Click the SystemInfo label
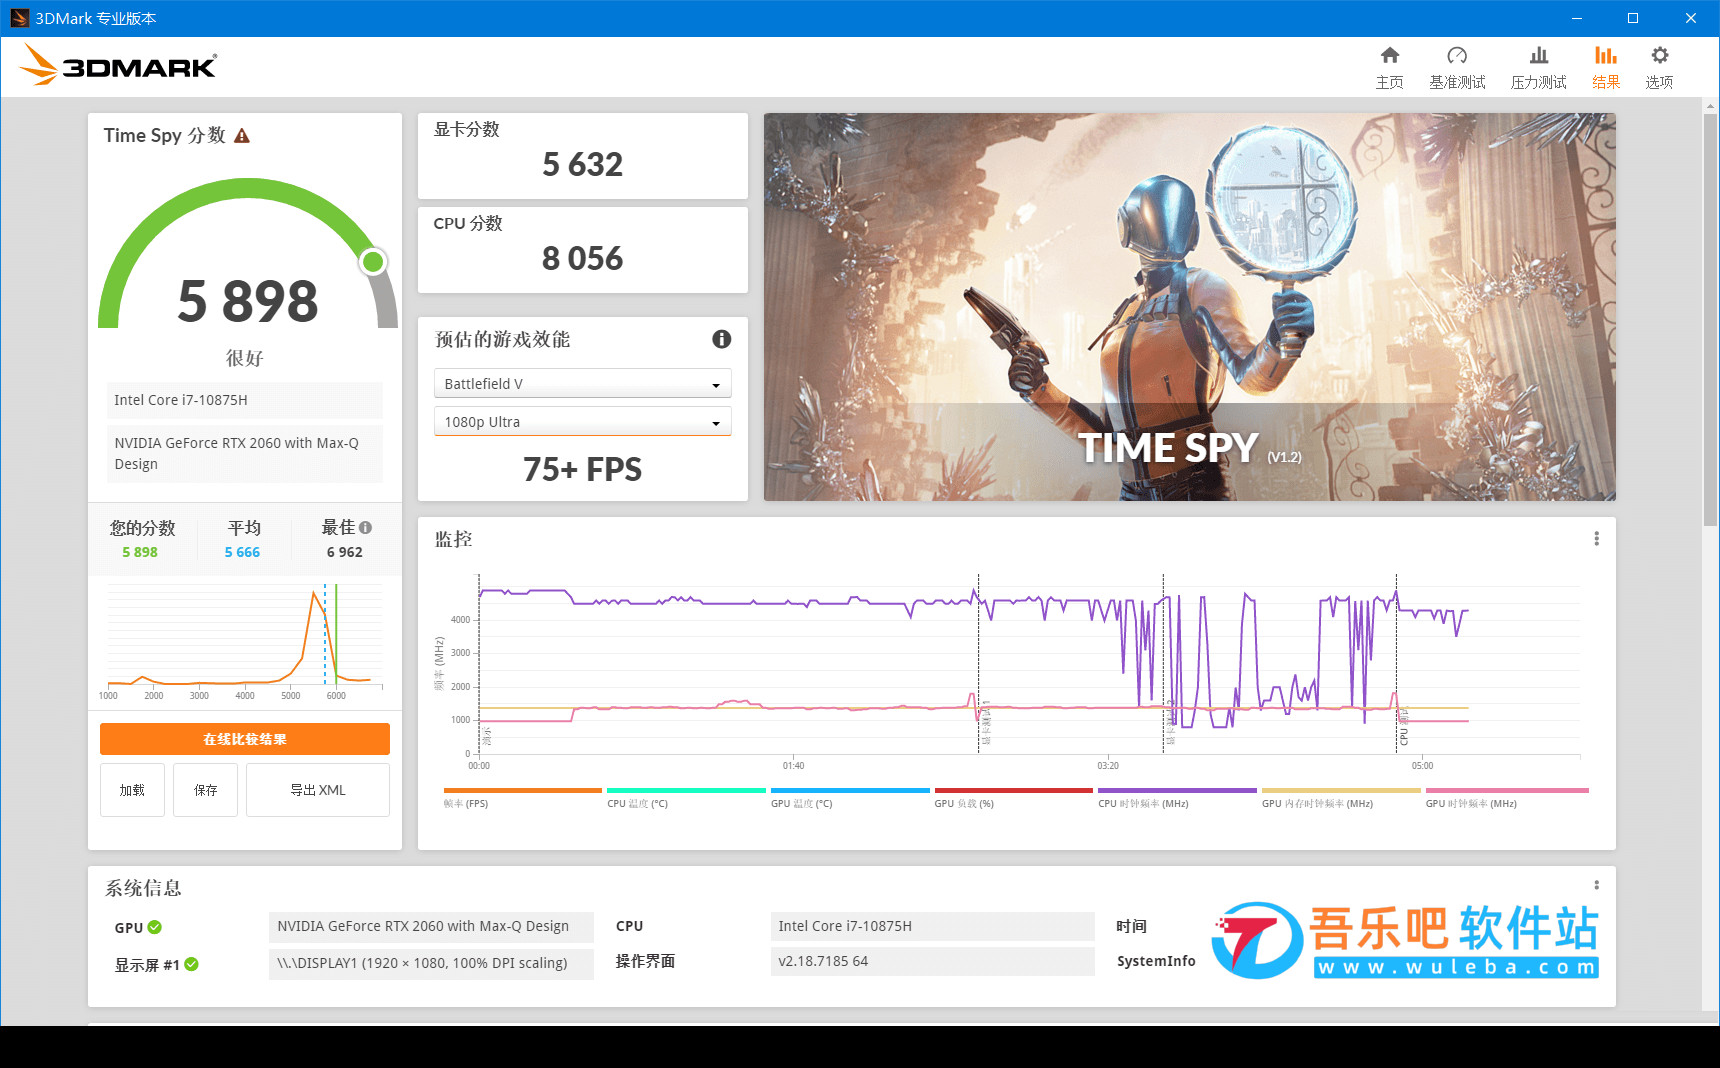The image size is (1720, 1068). point(1156,961)
